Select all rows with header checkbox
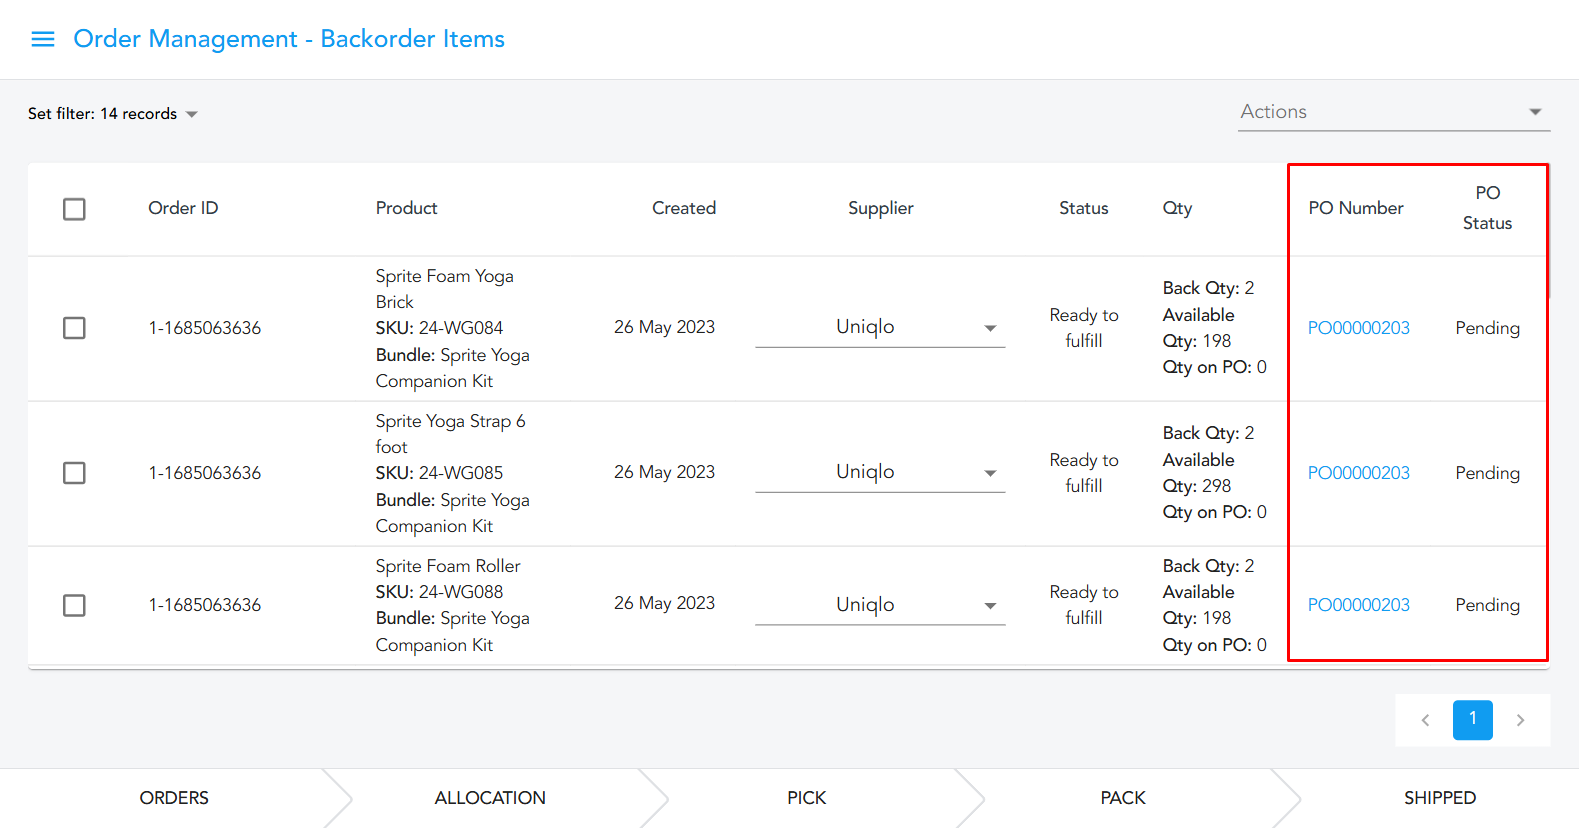The width and height of the screenshot is (1579, 828). [x=74, y=209]
